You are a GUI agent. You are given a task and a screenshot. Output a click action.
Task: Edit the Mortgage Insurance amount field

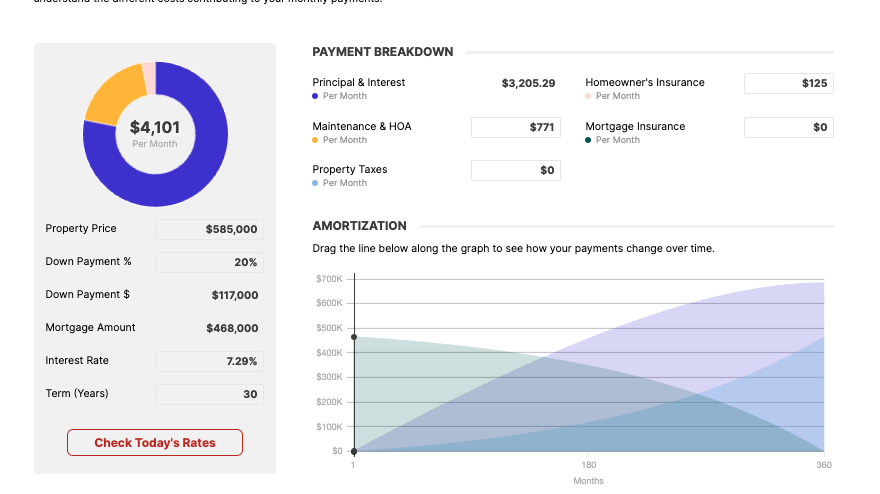pos(789,127)
